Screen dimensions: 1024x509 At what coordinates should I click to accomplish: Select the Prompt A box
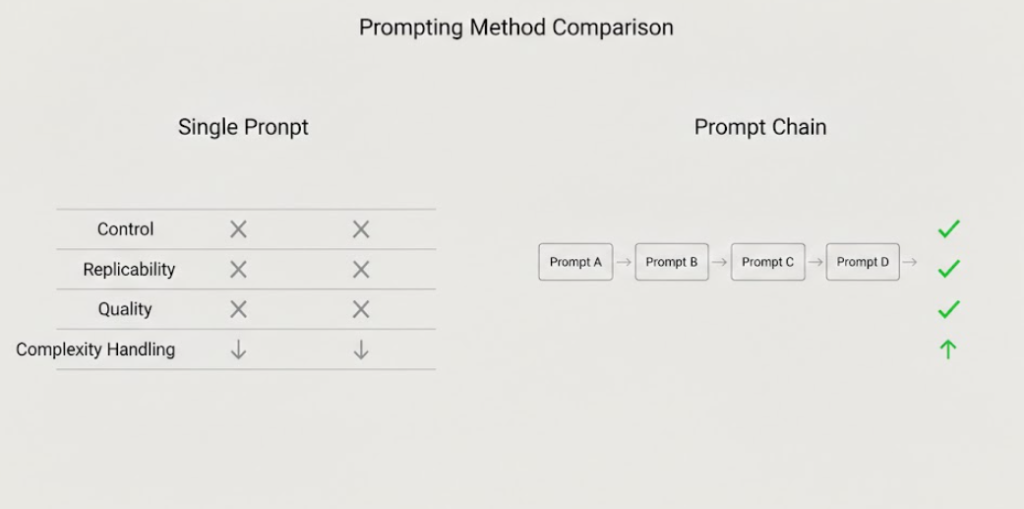(575, 262)
